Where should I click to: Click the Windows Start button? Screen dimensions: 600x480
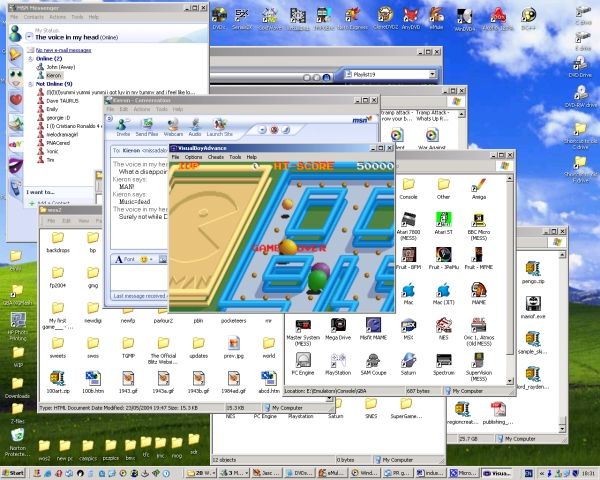click(14, 472)
